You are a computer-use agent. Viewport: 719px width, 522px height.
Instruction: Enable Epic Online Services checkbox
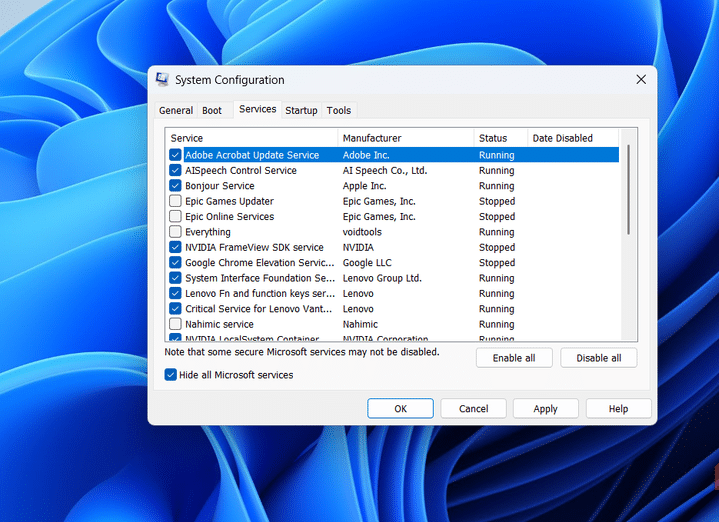pyautogui.click(x=175, y=217)
